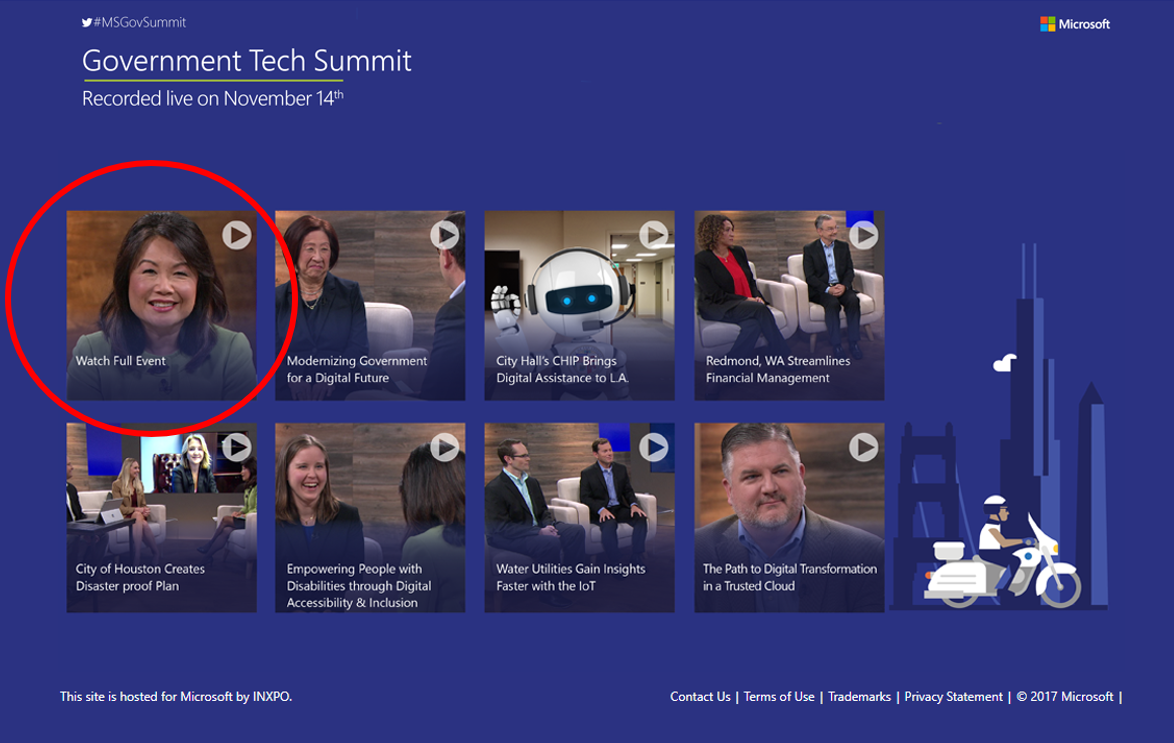
Task: Select 'Redmond, WA Streamlines Financial Management' caption
Action: [x=777, y=369]
